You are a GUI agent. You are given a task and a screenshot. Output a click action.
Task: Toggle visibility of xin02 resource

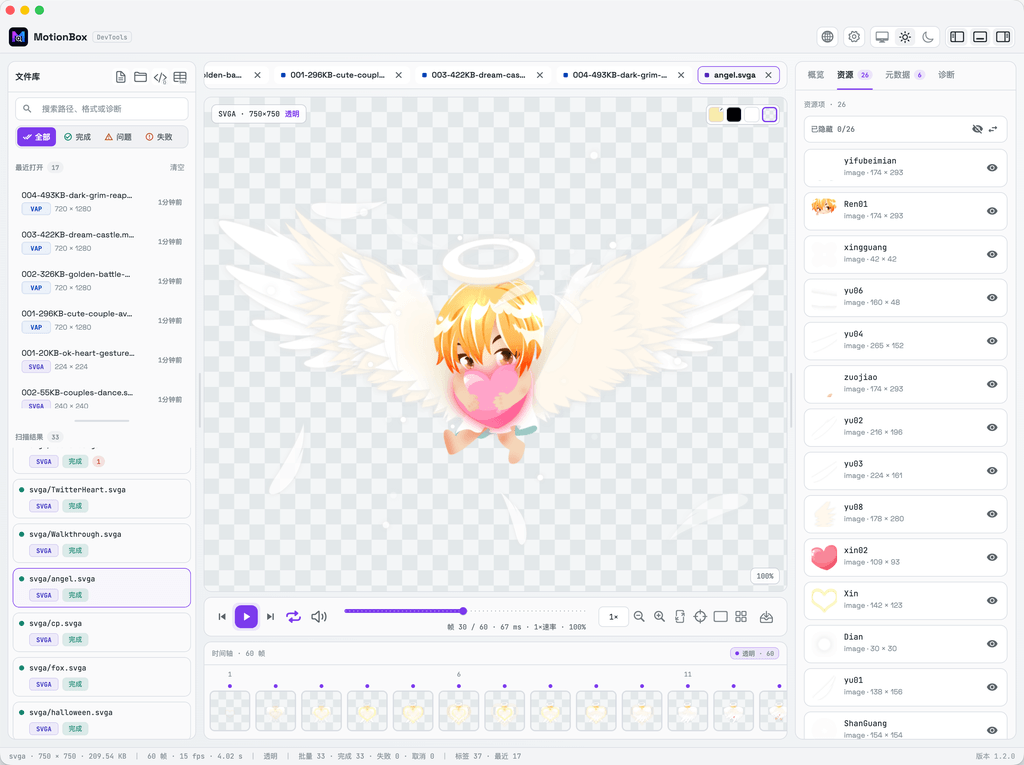coord(992,557)
